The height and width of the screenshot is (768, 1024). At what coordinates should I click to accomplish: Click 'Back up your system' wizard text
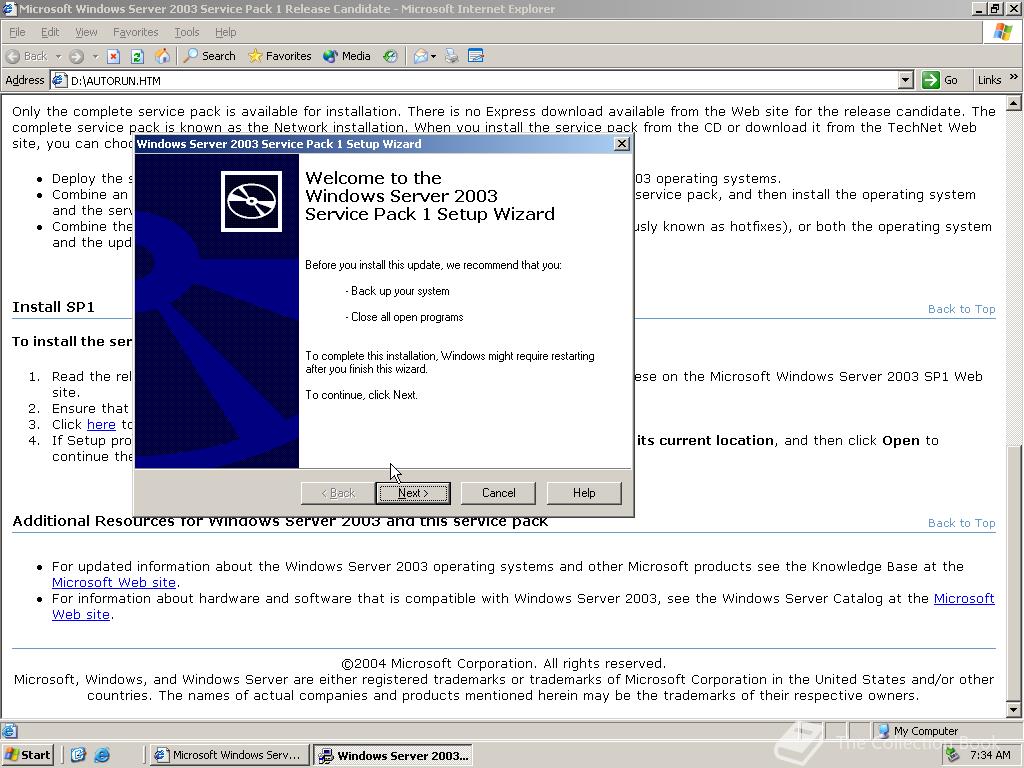click(400, 291)
